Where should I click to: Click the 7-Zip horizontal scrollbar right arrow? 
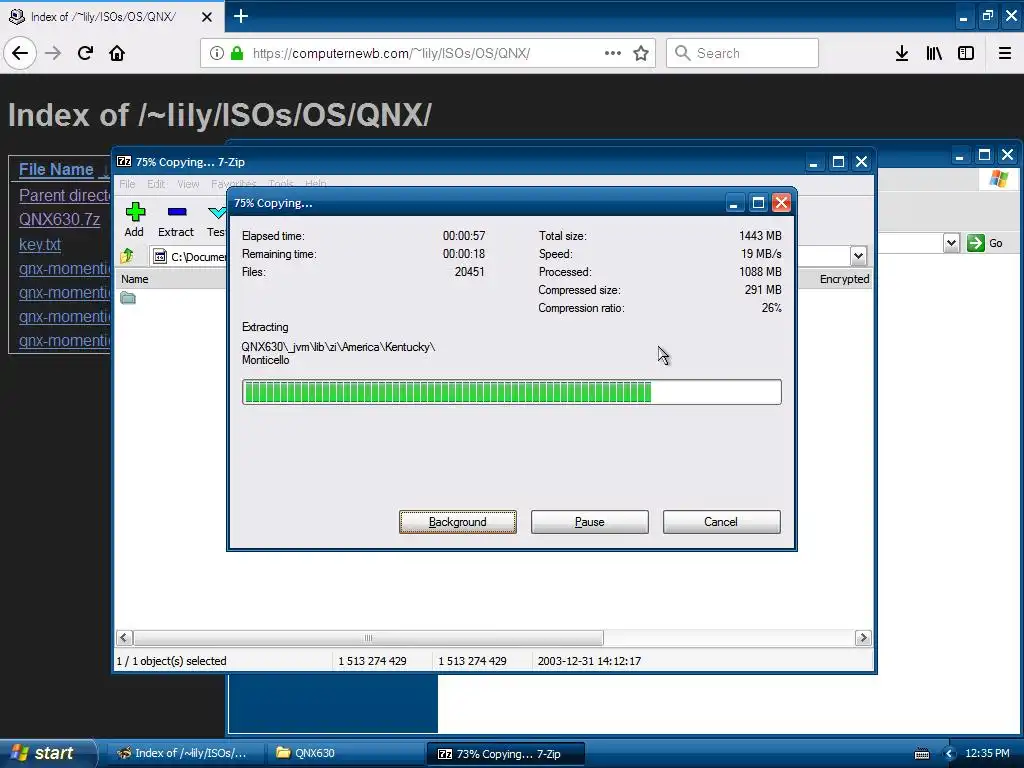[x=863, y=638]
